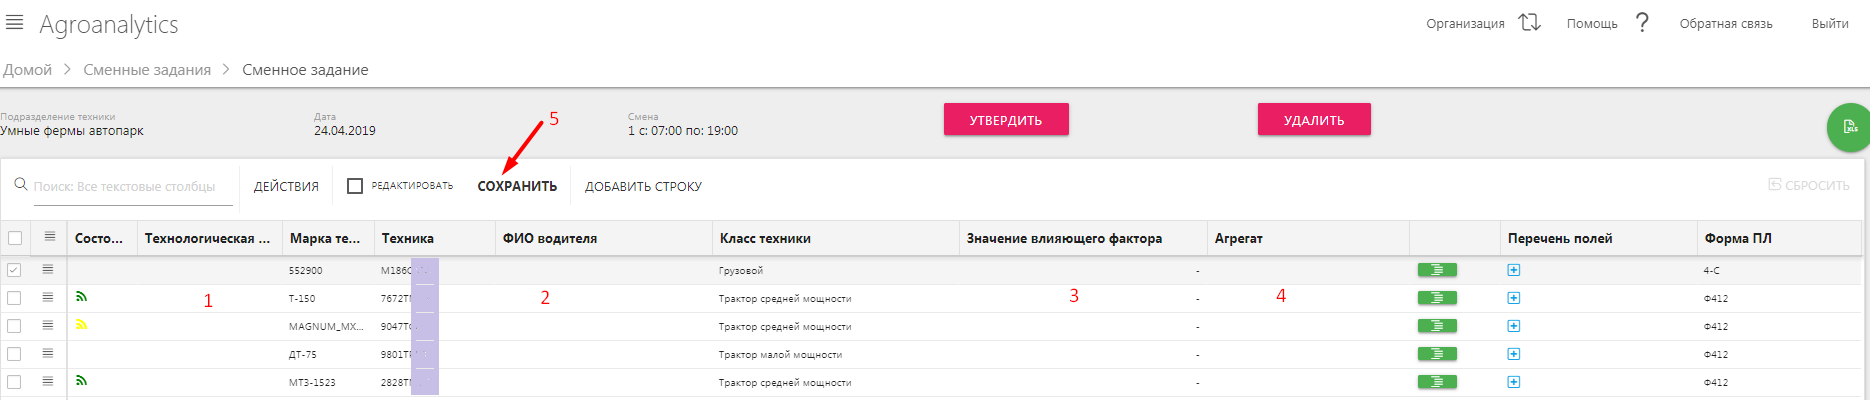This screenshot has height=410, width=1870.
Task: Click the green XLS export round button
Action: (1850, 128)
